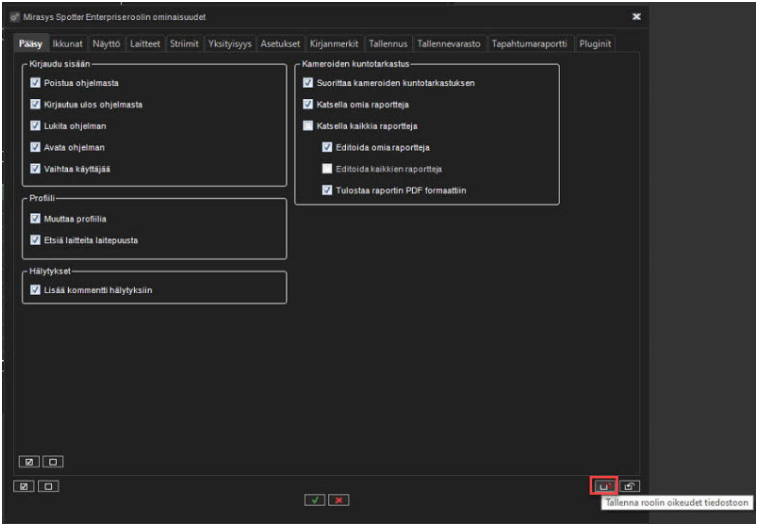Uncheck the Poistua ohjelmasta checkbox
757x527 pixels.
tap(35, 83)
